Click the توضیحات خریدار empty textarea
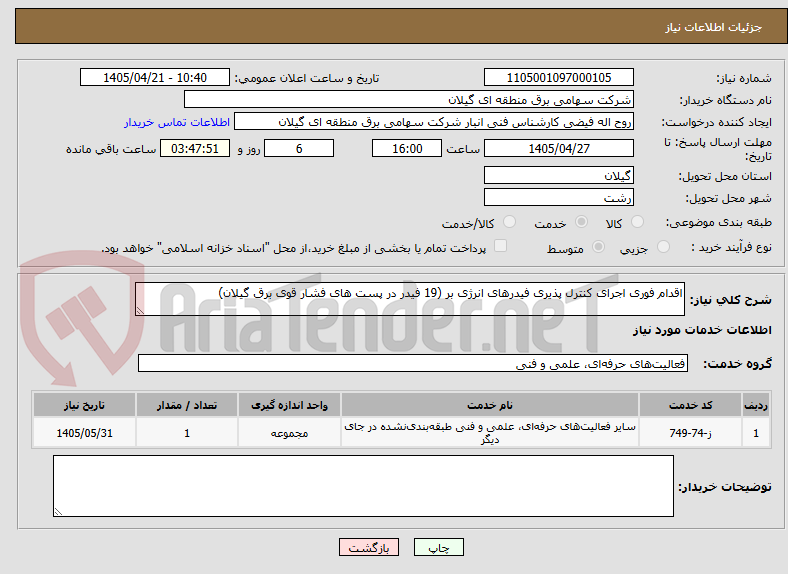The image size is (788, 574). click(x=363, y=486)
